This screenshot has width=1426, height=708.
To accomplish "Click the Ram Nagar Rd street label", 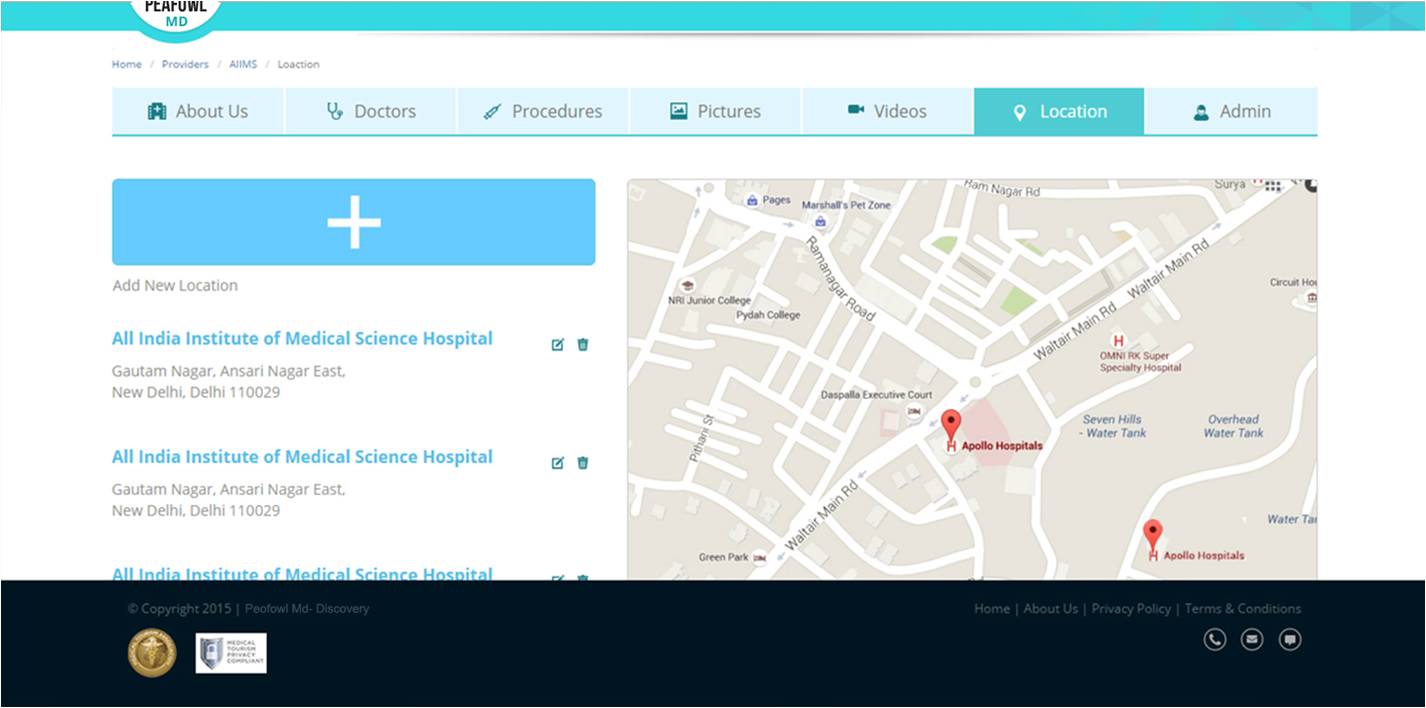I will point(1001,189).
